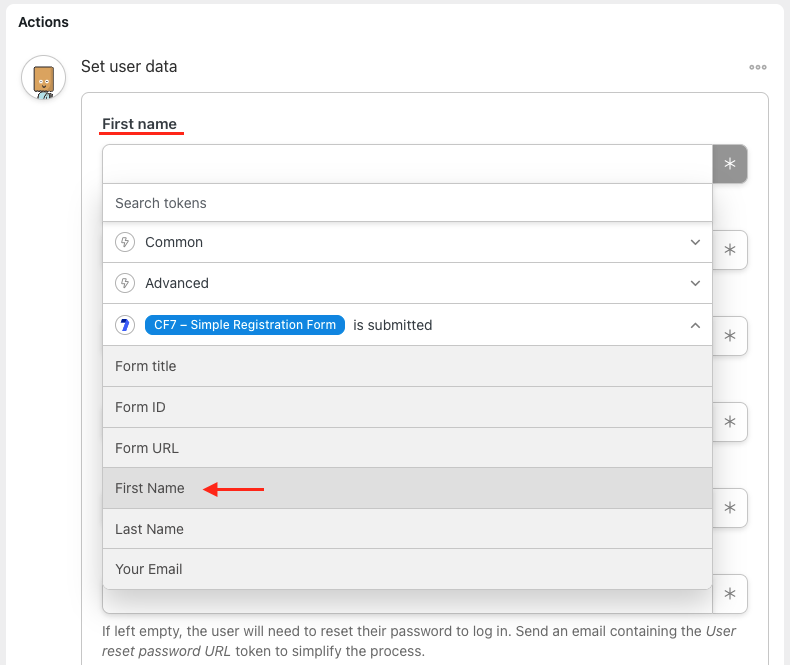
Task: Select the Form title token
Action: point(407,366)
